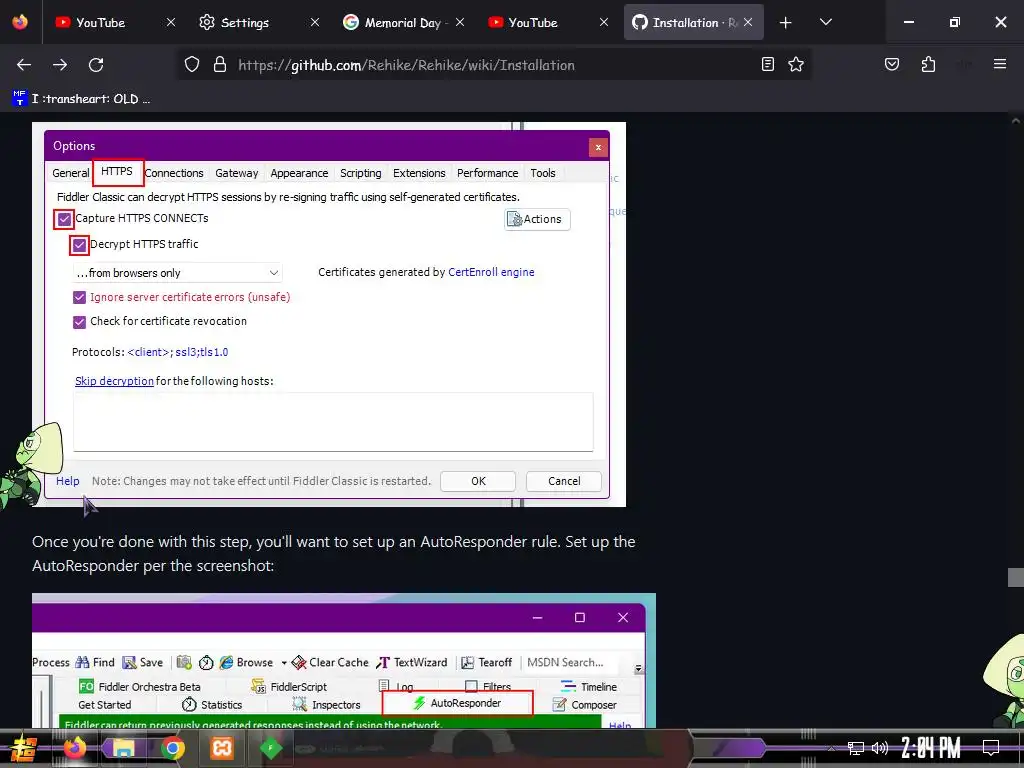Image resolution: width=1024 pixels, height=768 pixels.
Task: Bookmark this page with the star
Action: coord(795,64)
